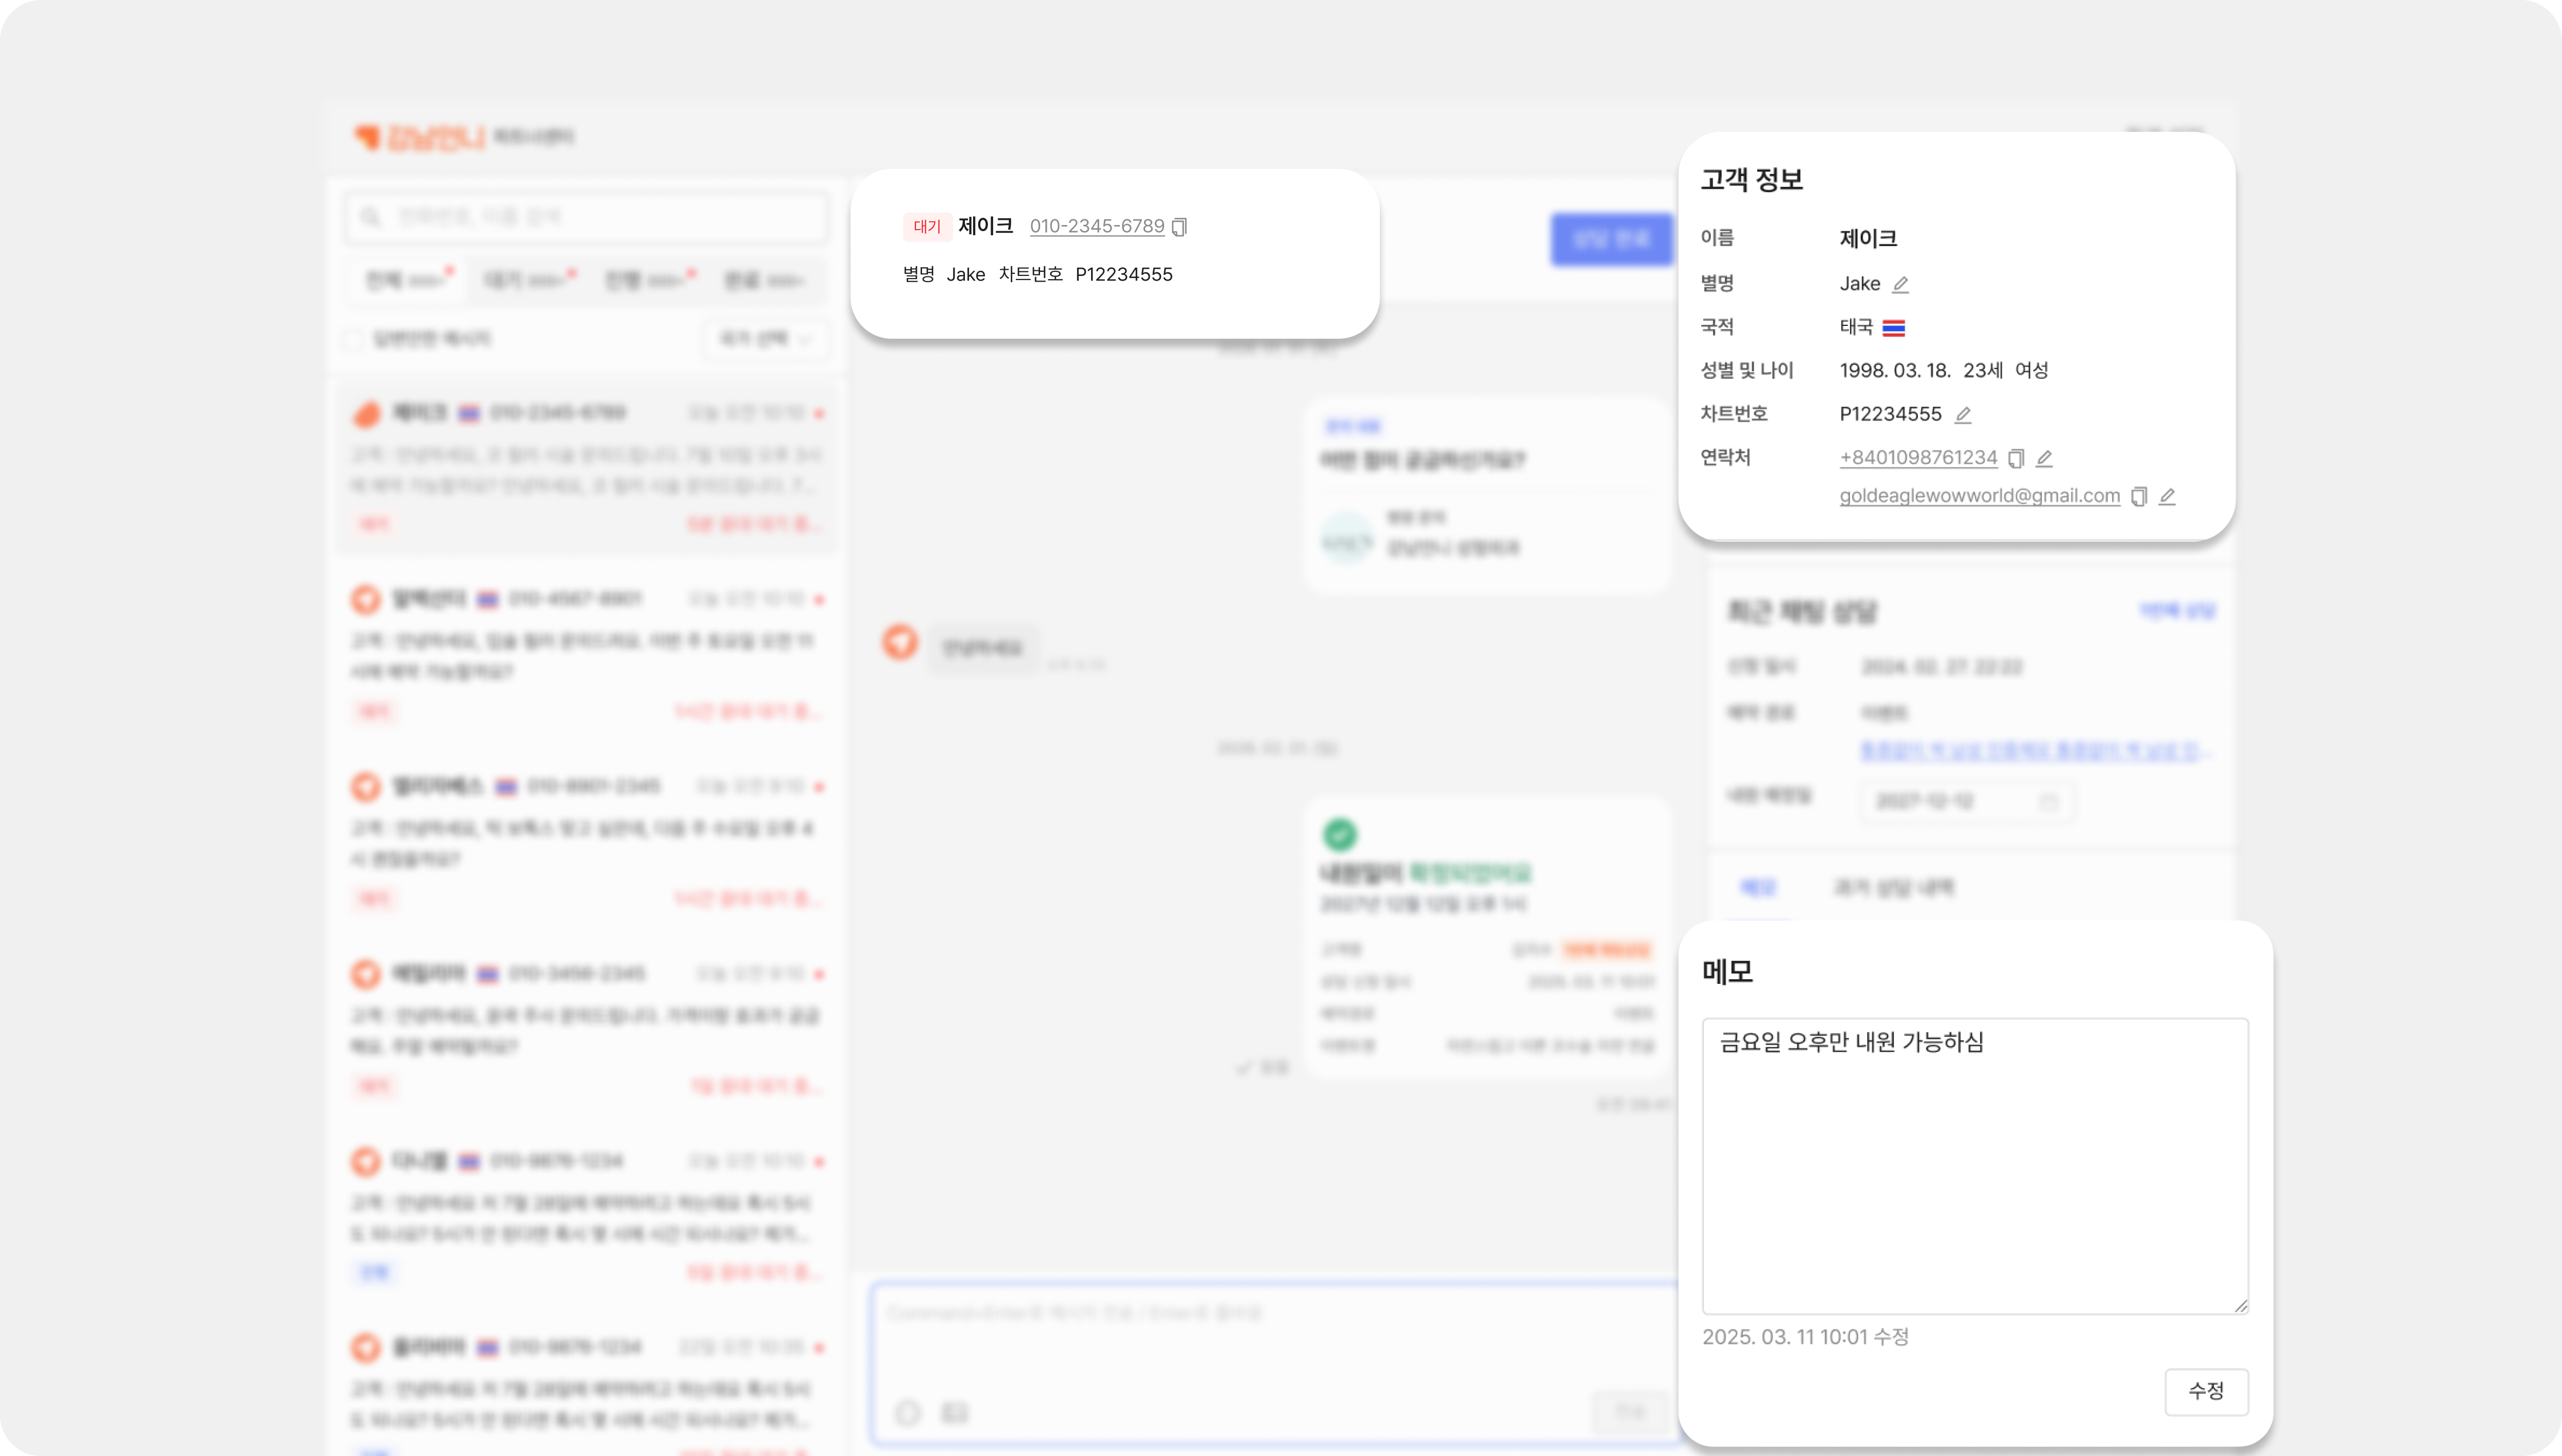Open the visit date calendar picker
This screenshot has height=1456, width=2562.
(2048, 802)
